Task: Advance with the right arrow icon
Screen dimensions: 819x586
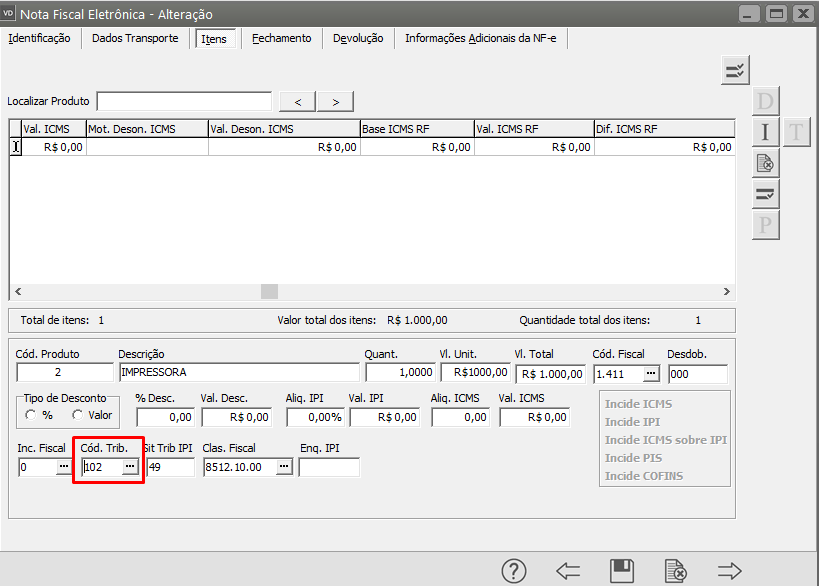Action: pos(730,571)
